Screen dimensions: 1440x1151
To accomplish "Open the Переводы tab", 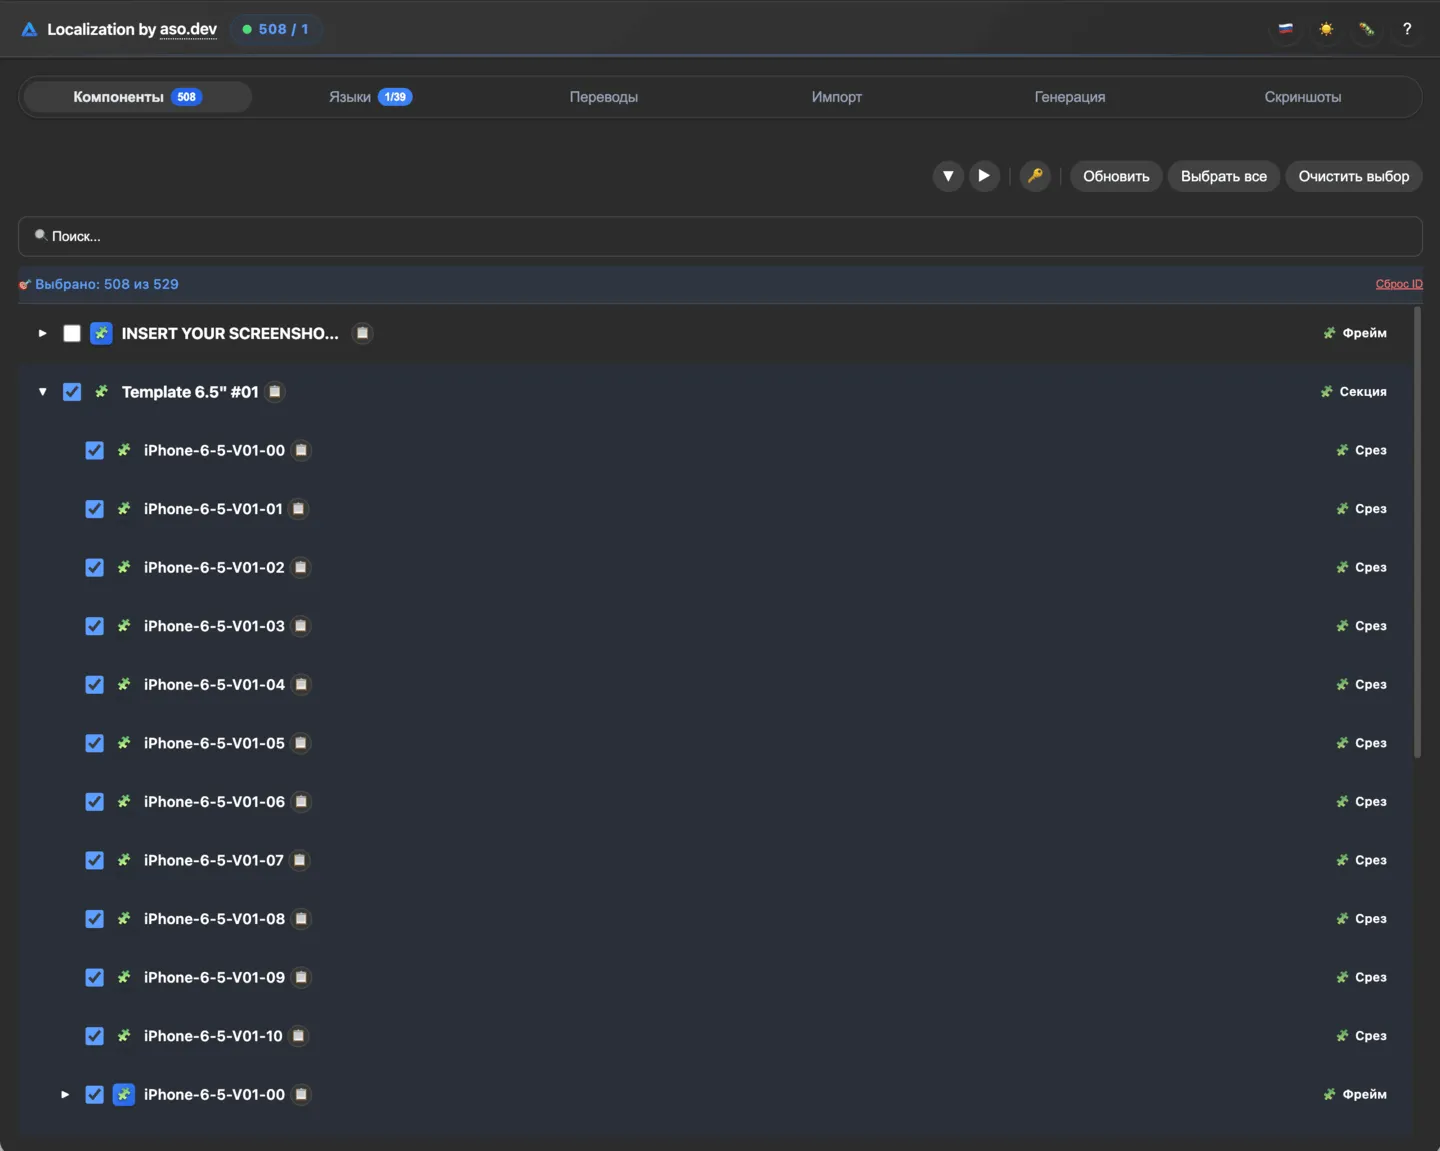I will coord(603,97).
